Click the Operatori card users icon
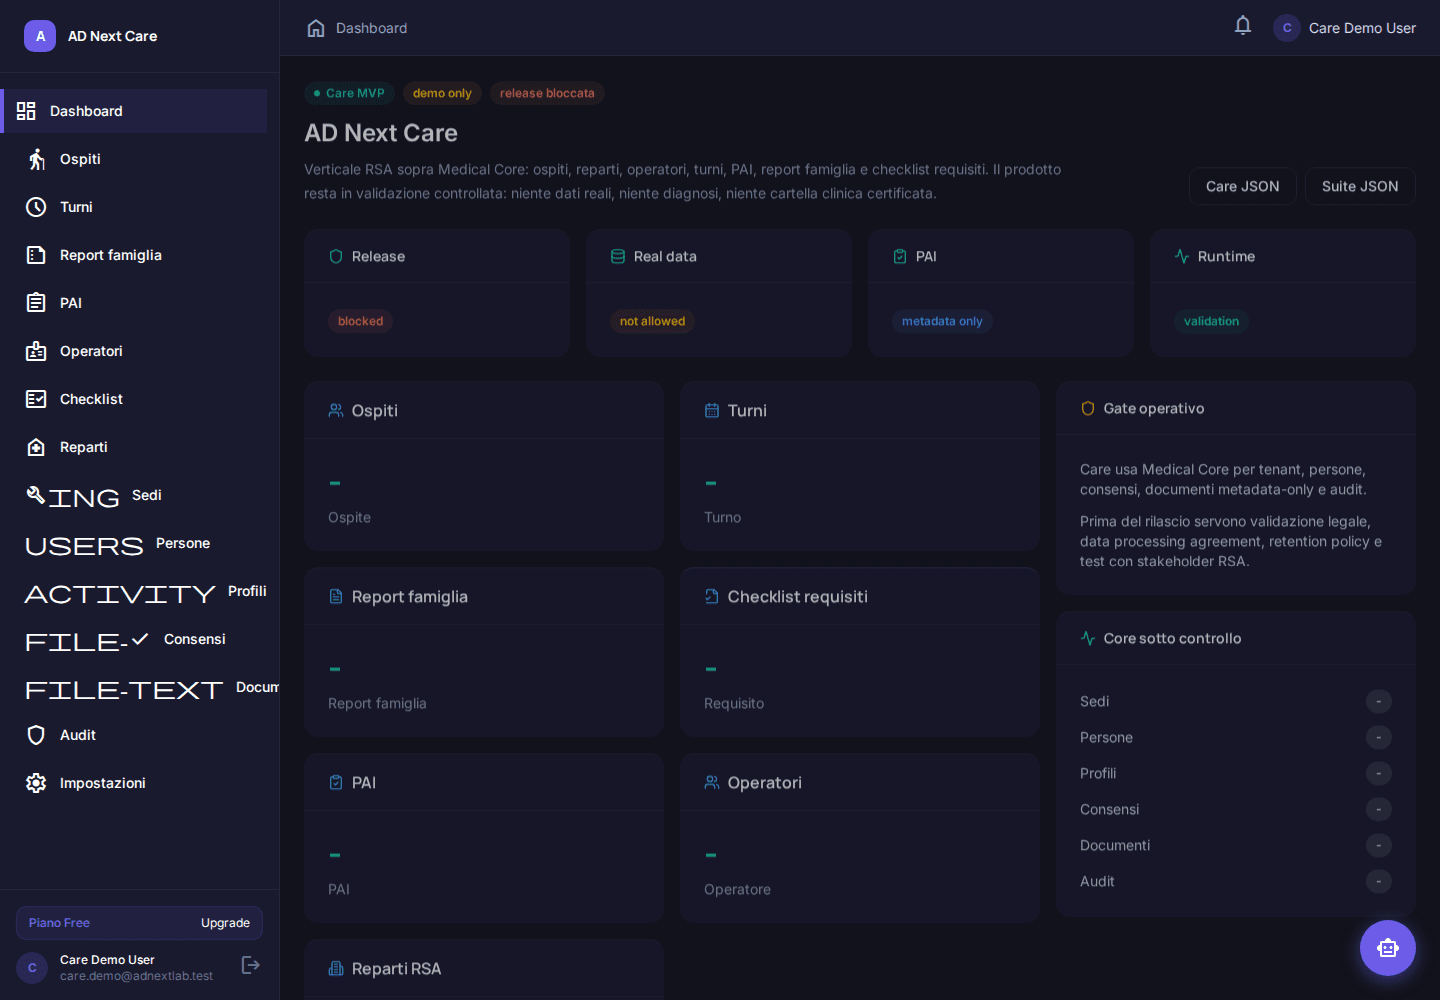This screenshot has height=1000, width=1440. tap(712, 782)
